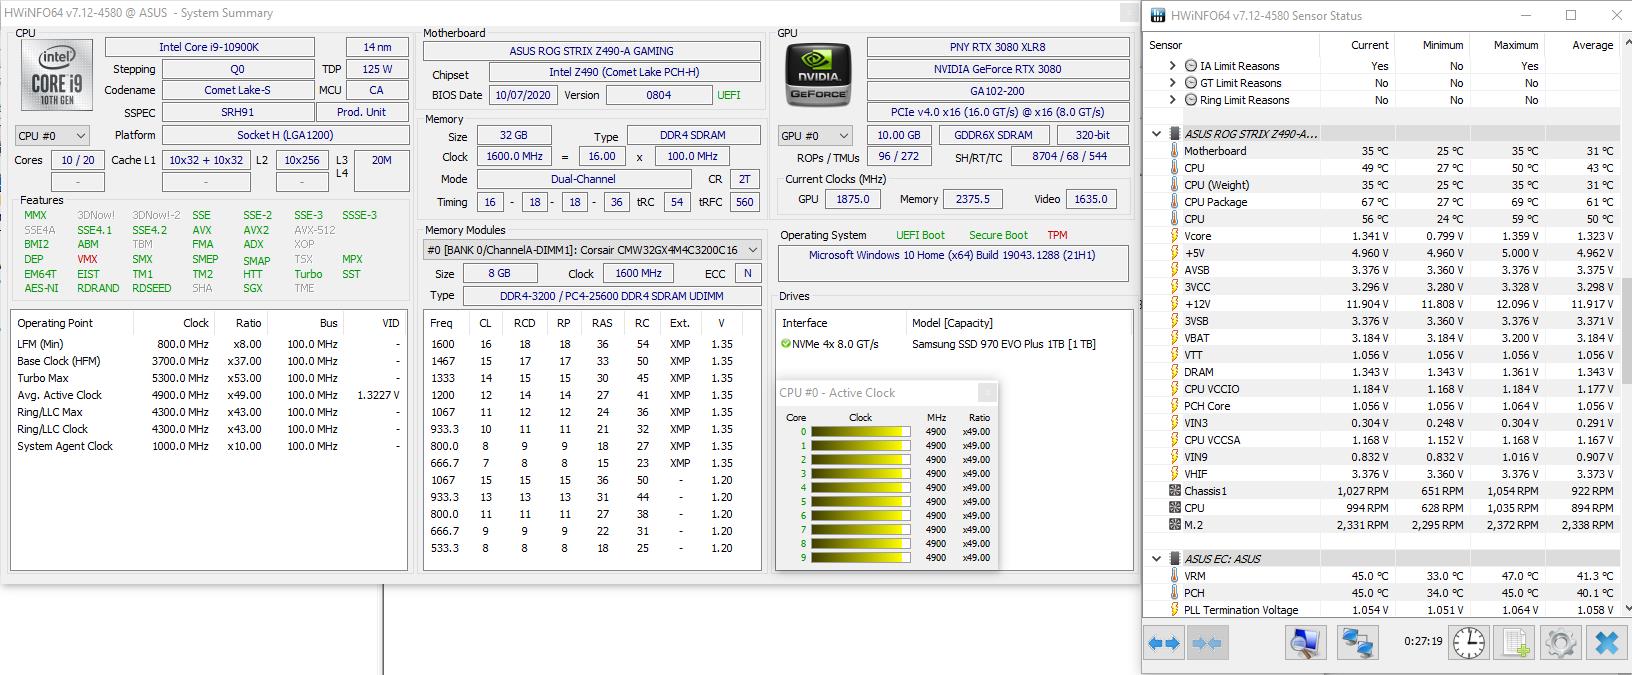
Task: Open the memory module Corsair CMW32GX4M4C3200C16 dropdown
Action: (x=592, y=250)
